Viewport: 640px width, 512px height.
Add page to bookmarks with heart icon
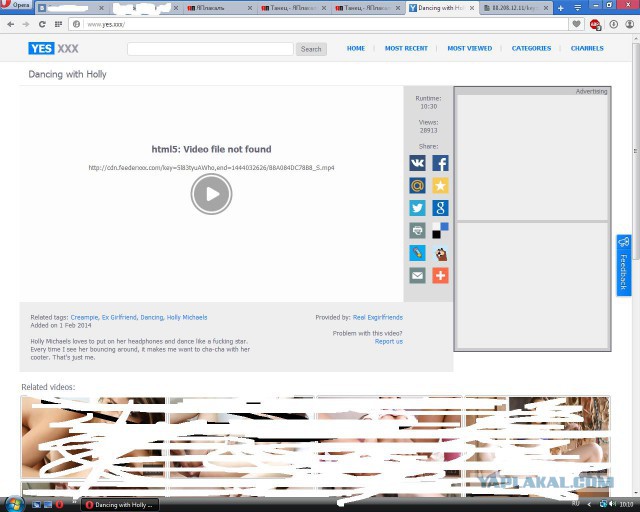pos(576,24)
